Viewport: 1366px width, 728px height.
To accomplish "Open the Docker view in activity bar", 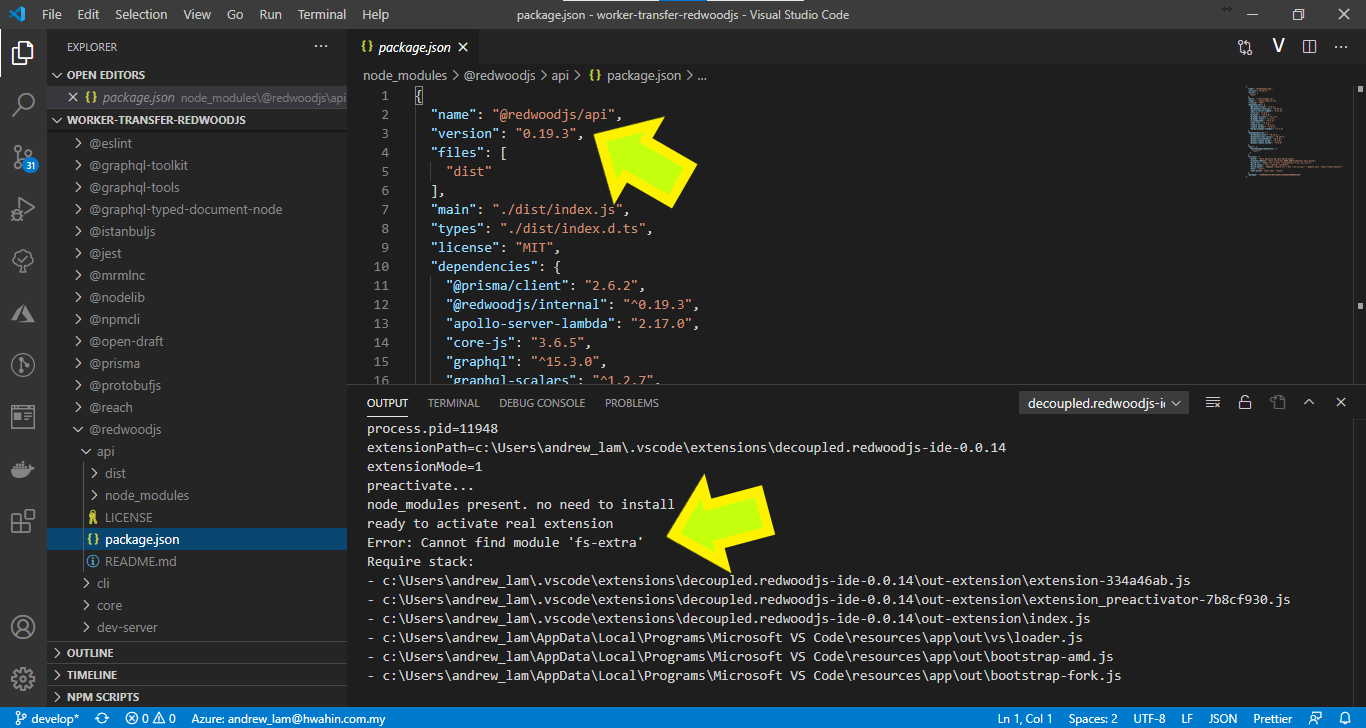I will (x=23, y=469).
